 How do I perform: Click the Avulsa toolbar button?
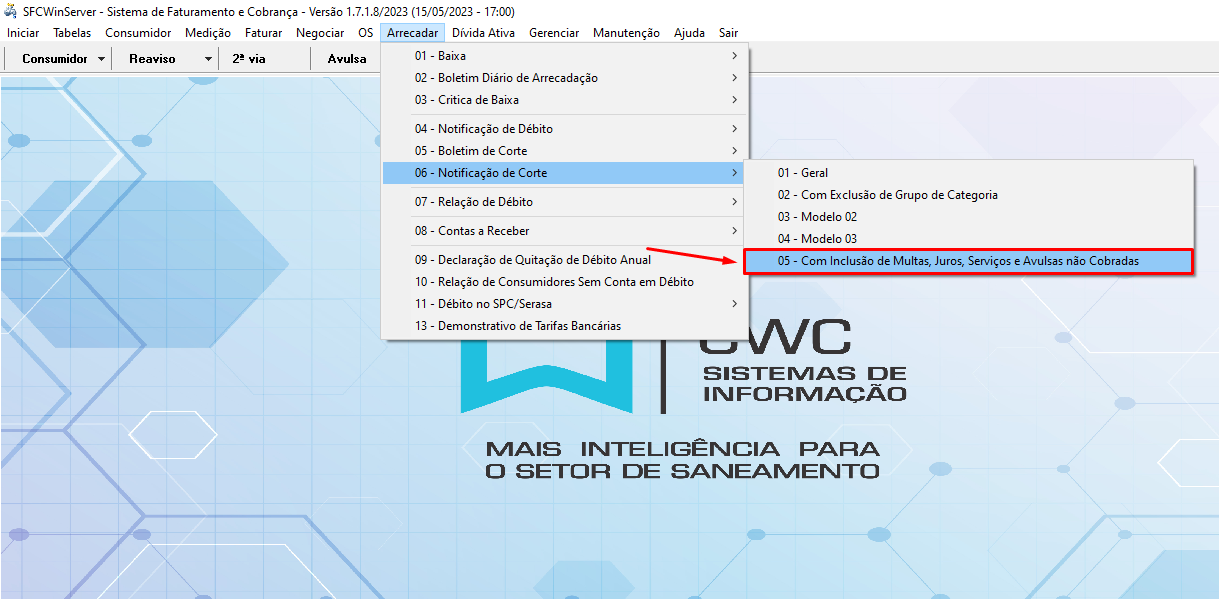pyautogui.click(x=347, y=59)
